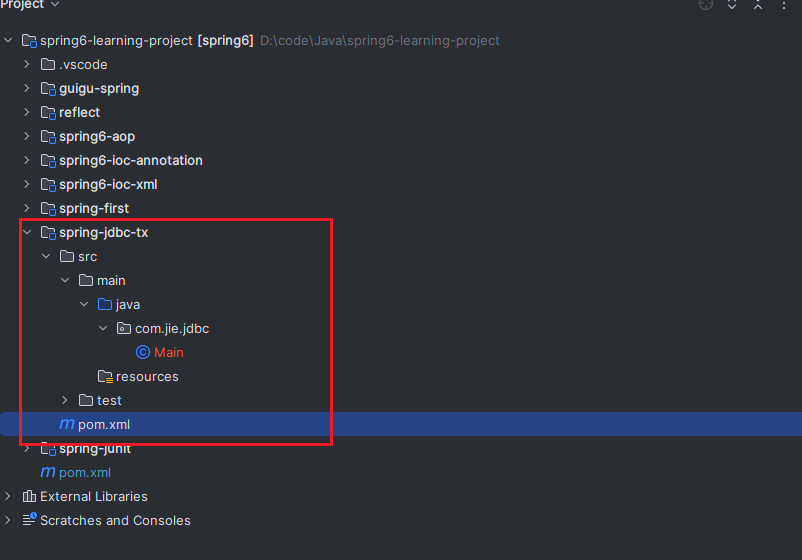
Task: Click the Scratches and Consoles icon
Action: (30, 520)
